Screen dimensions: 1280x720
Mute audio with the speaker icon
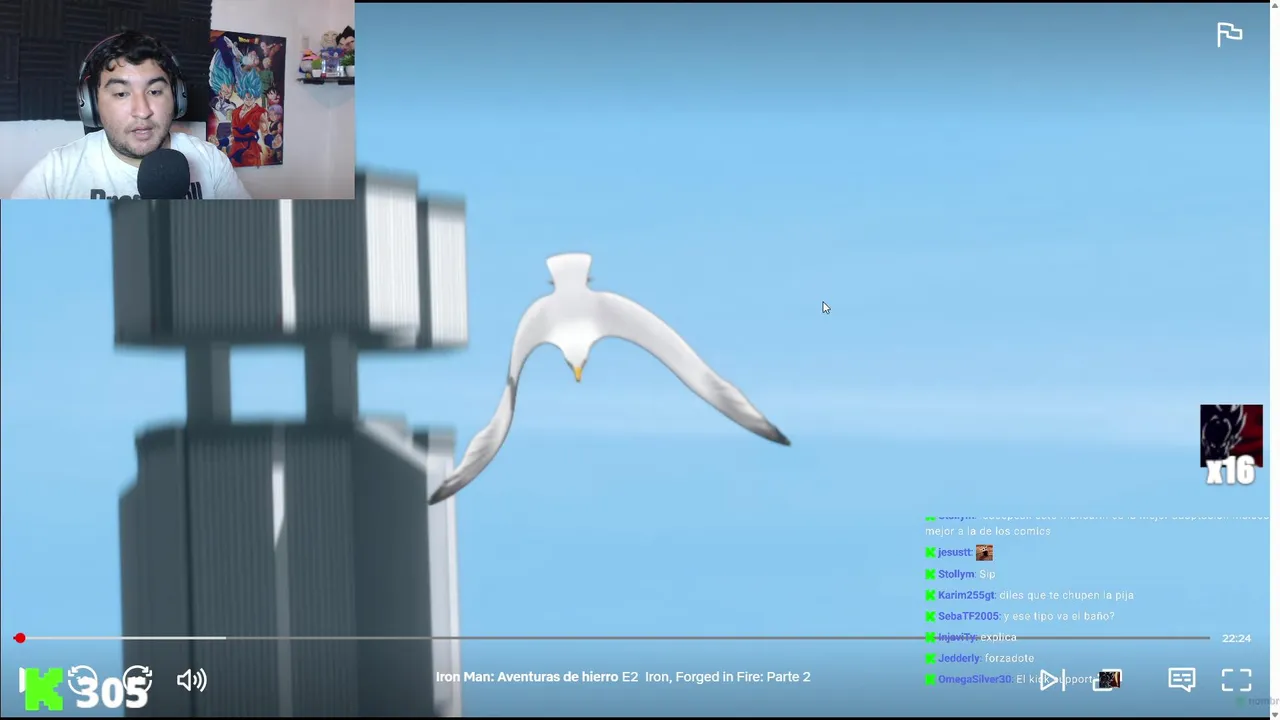tap(191, 680)
